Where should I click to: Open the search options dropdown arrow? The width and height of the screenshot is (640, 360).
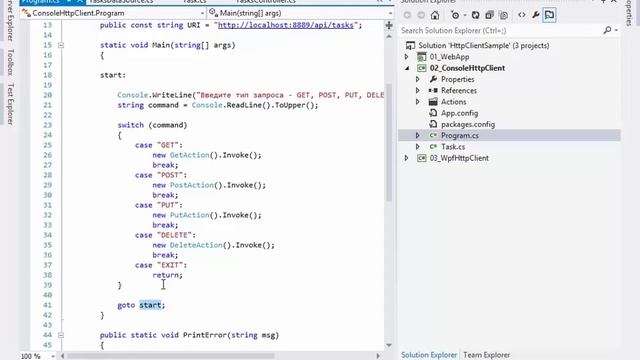point(616,31)
